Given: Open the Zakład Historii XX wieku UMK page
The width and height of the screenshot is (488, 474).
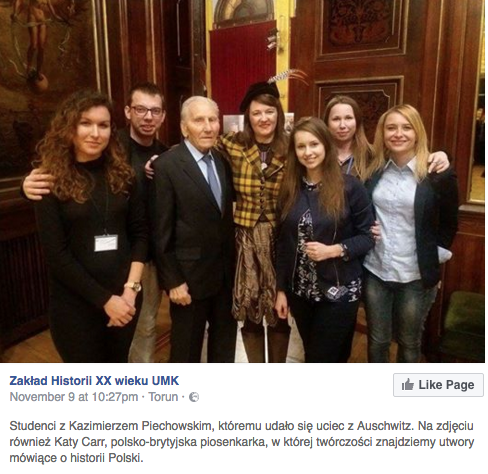Looking at the screenshot, I should click(x=94, y=381).
